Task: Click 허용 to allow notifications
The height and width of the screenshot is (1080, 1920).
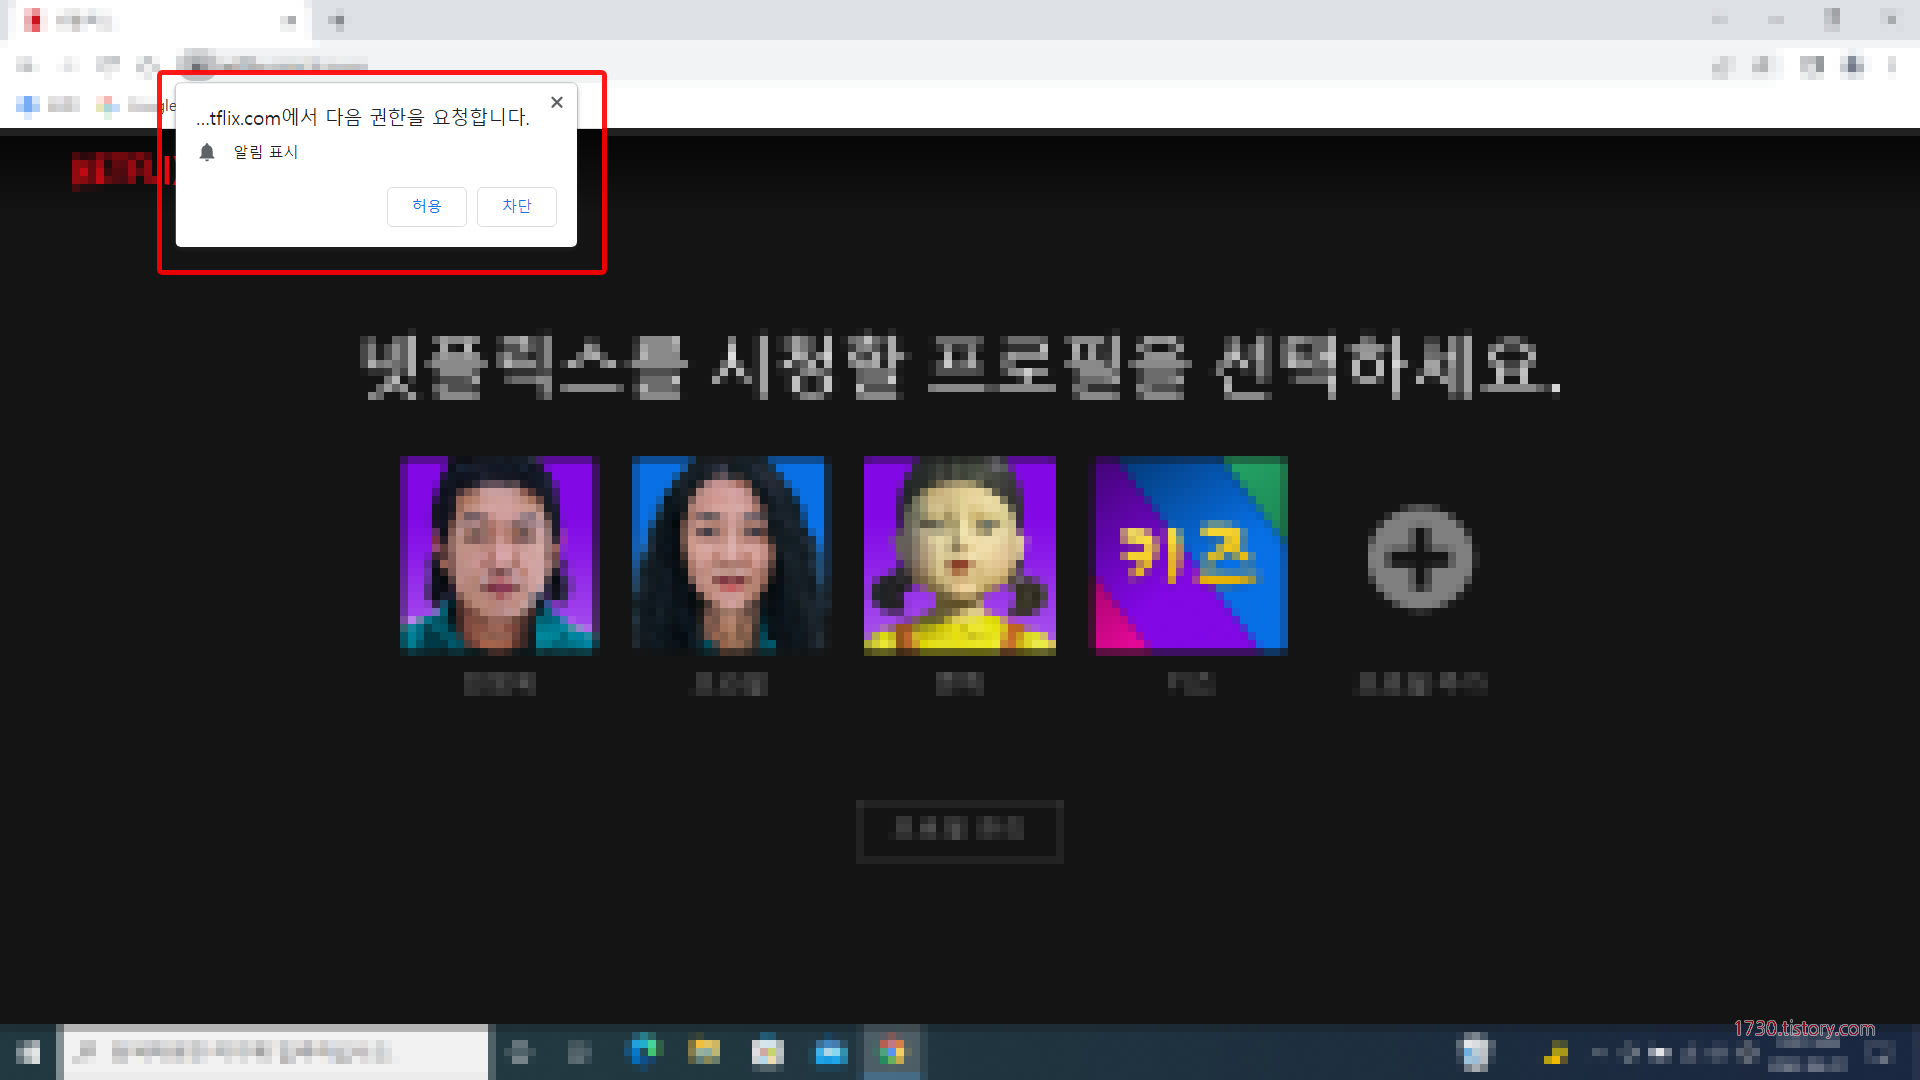Action: click(x=426, y=206)
